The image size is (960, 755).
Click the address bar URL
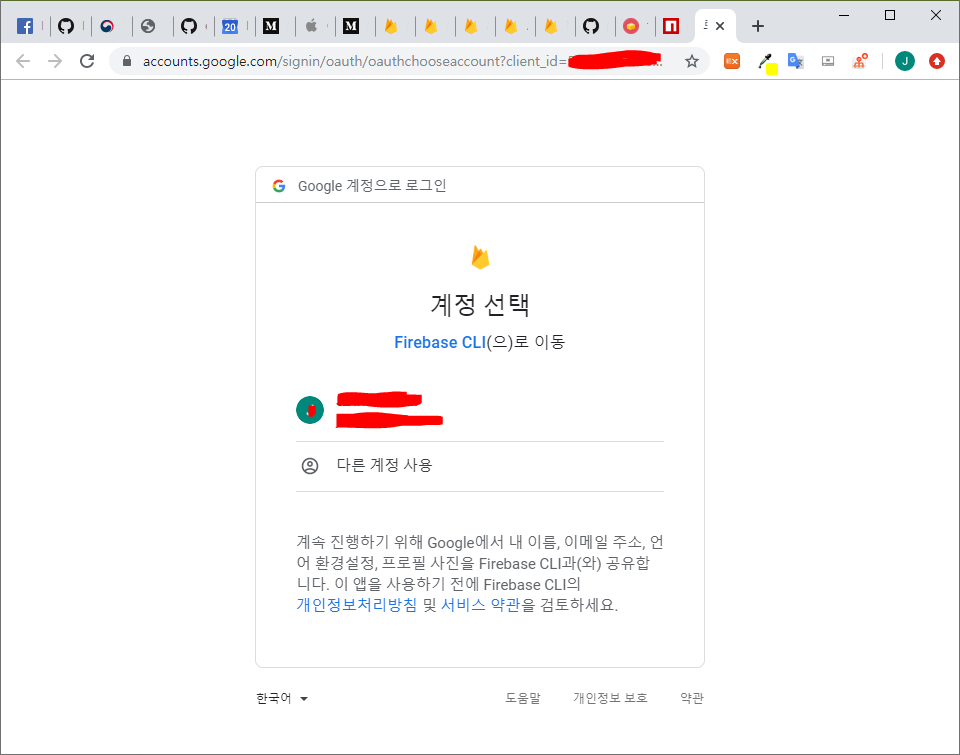coord(401,61)
